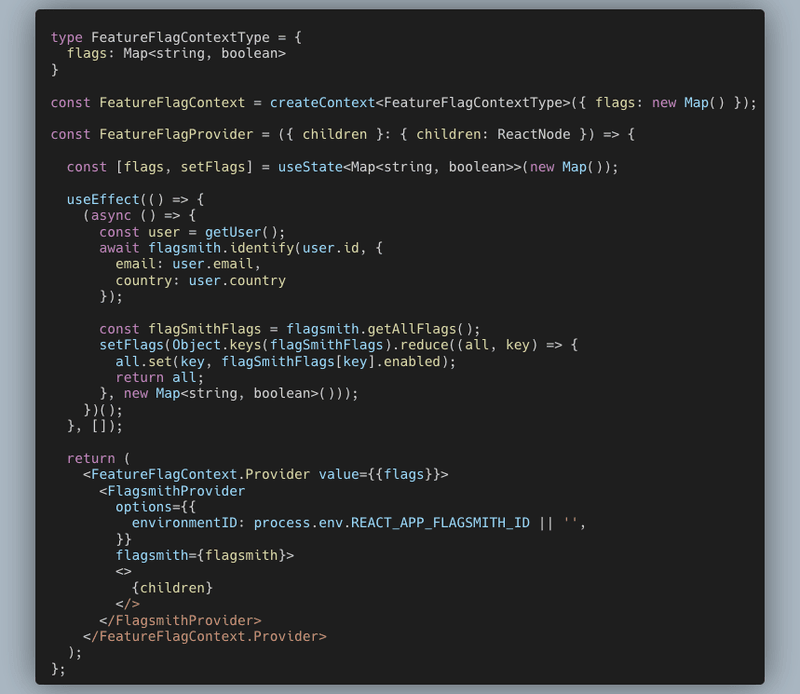Screen dimensions: 800x694
Task: Click the reduce method call
Action: tap(424, 345)
